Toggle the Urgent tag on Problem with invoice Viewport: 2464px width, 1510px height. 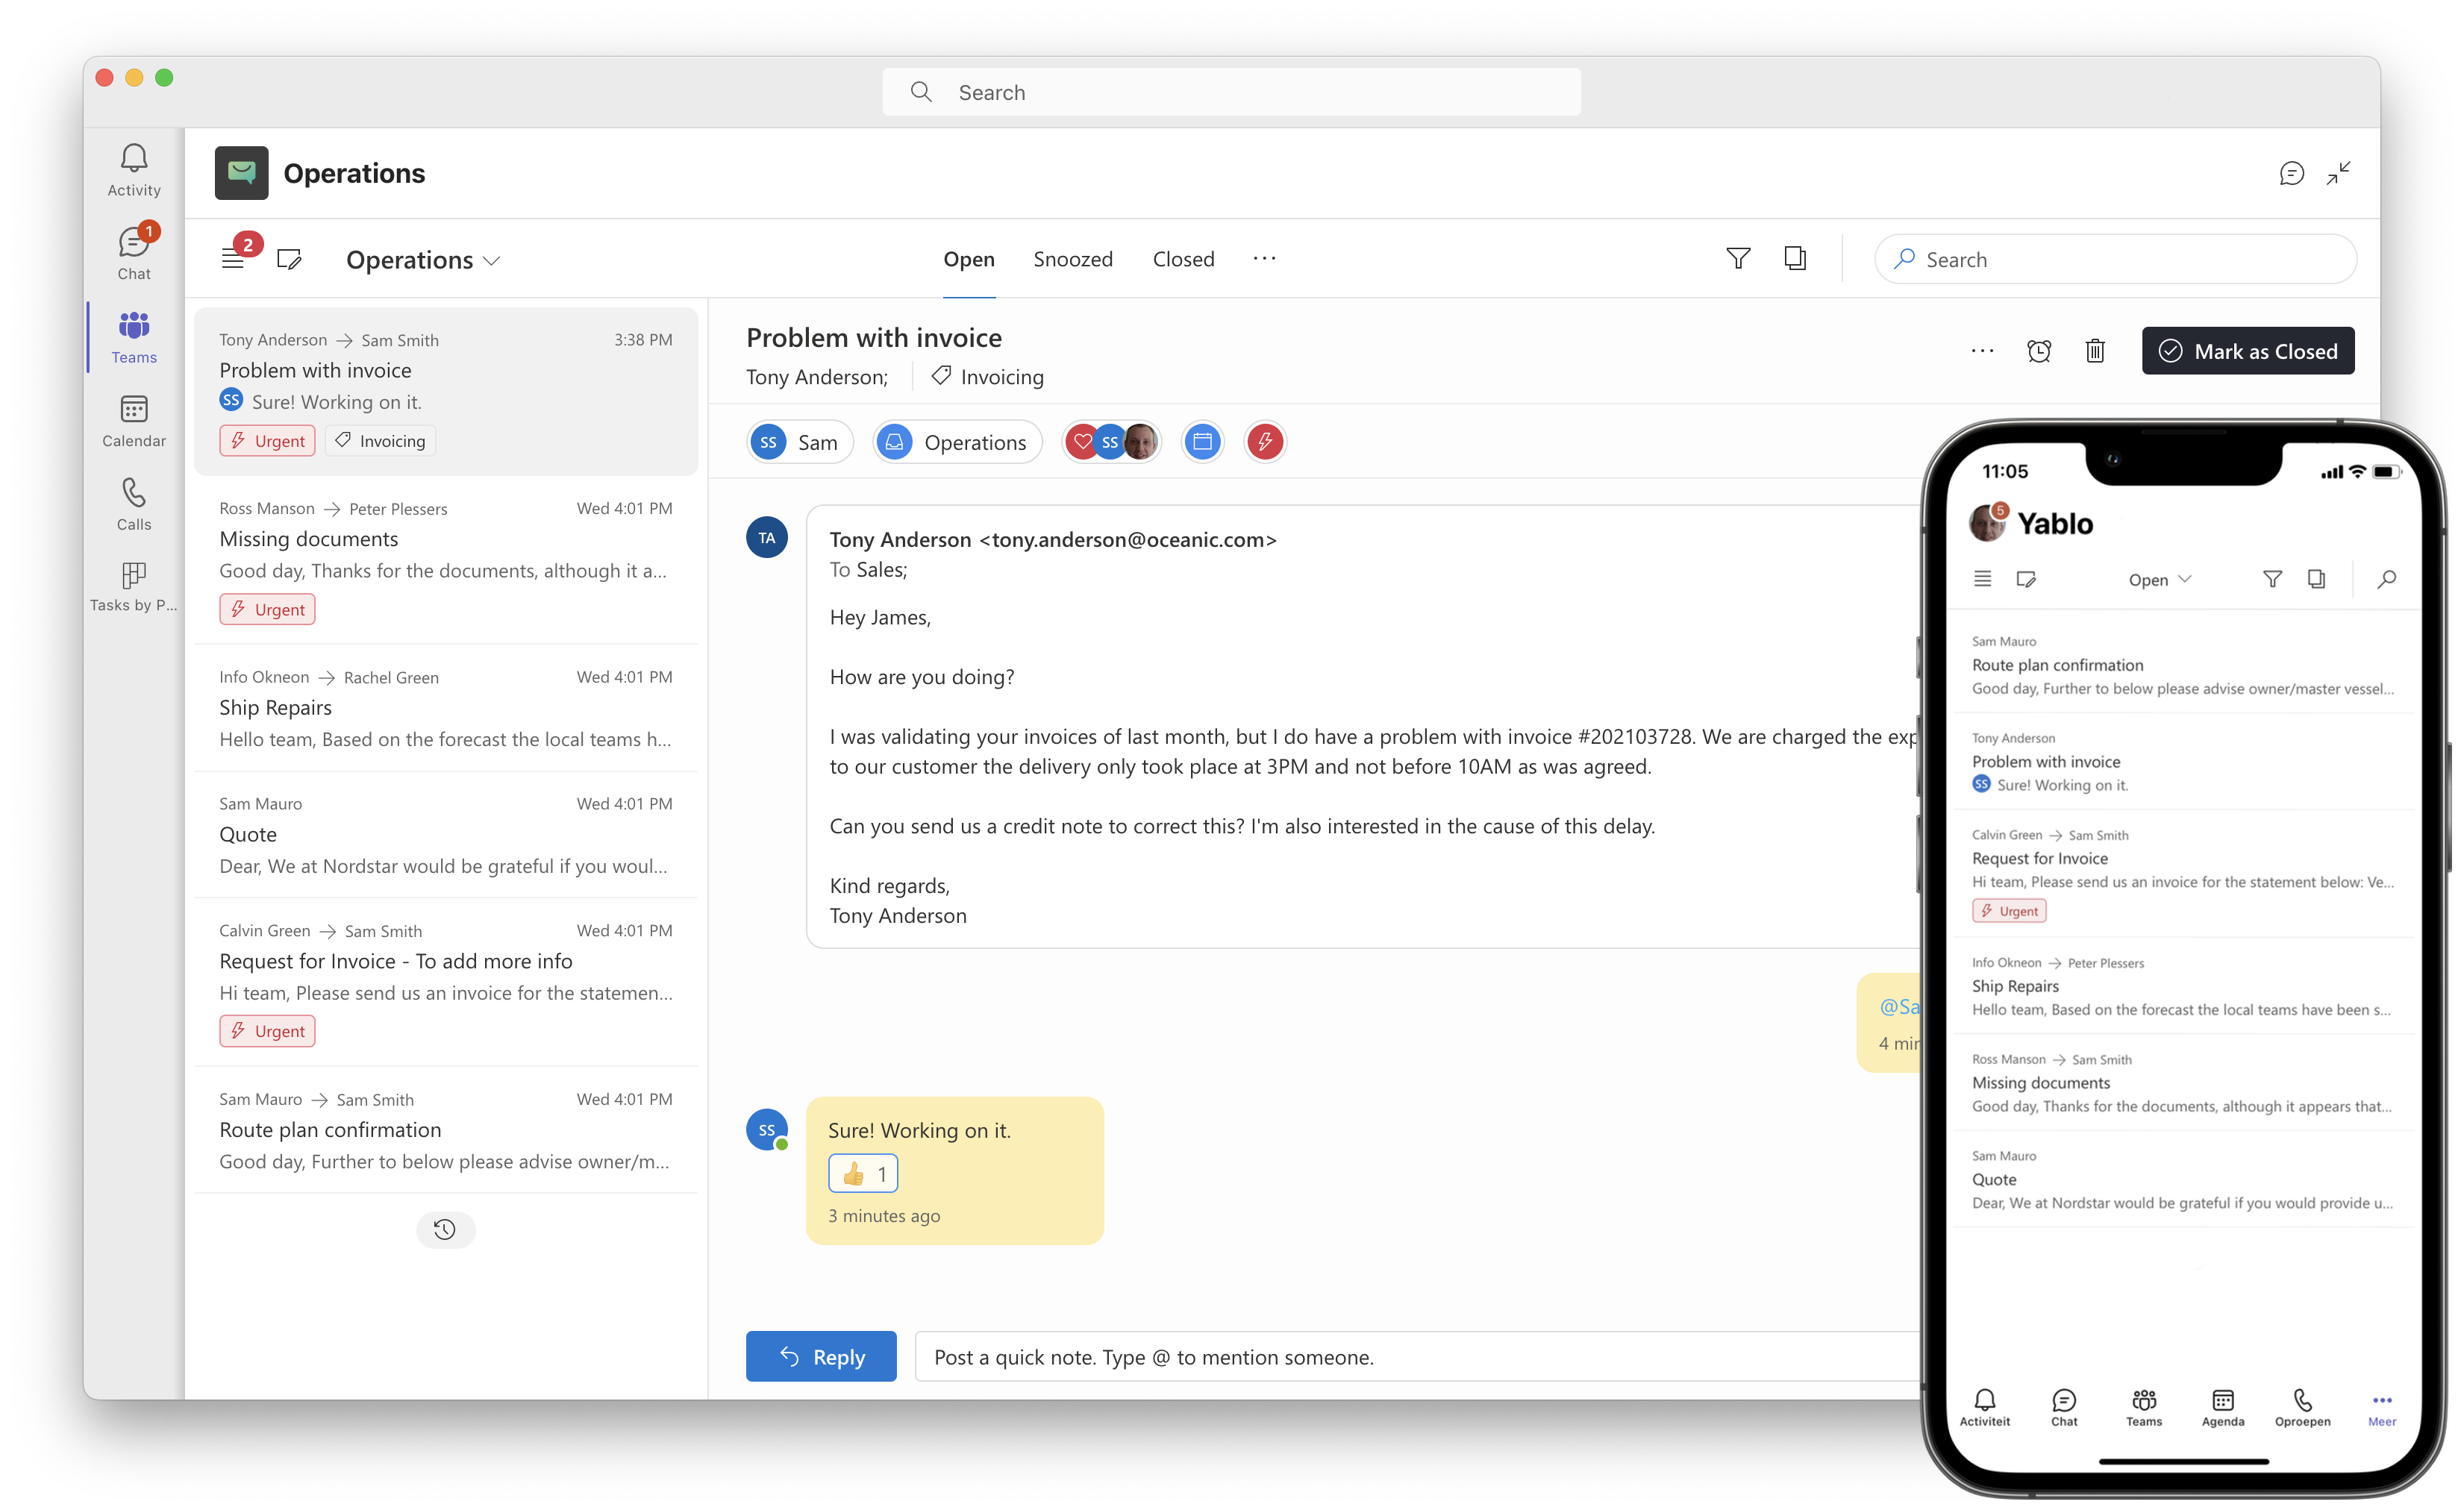pyautogui.click(x=267, y=441)
